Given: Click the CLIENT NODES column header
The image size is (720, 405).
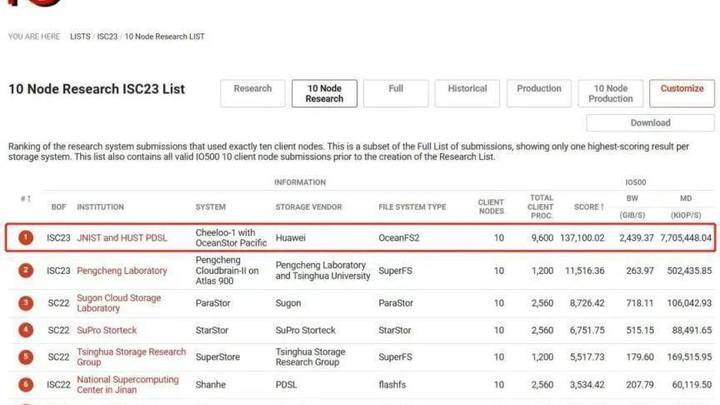Looking at the screenshot, I should point(491,207).
